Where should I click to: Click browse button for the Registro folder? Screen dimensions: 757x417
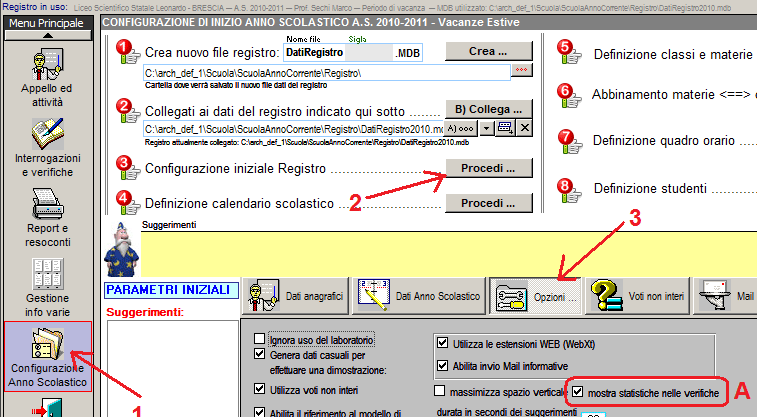521,70
